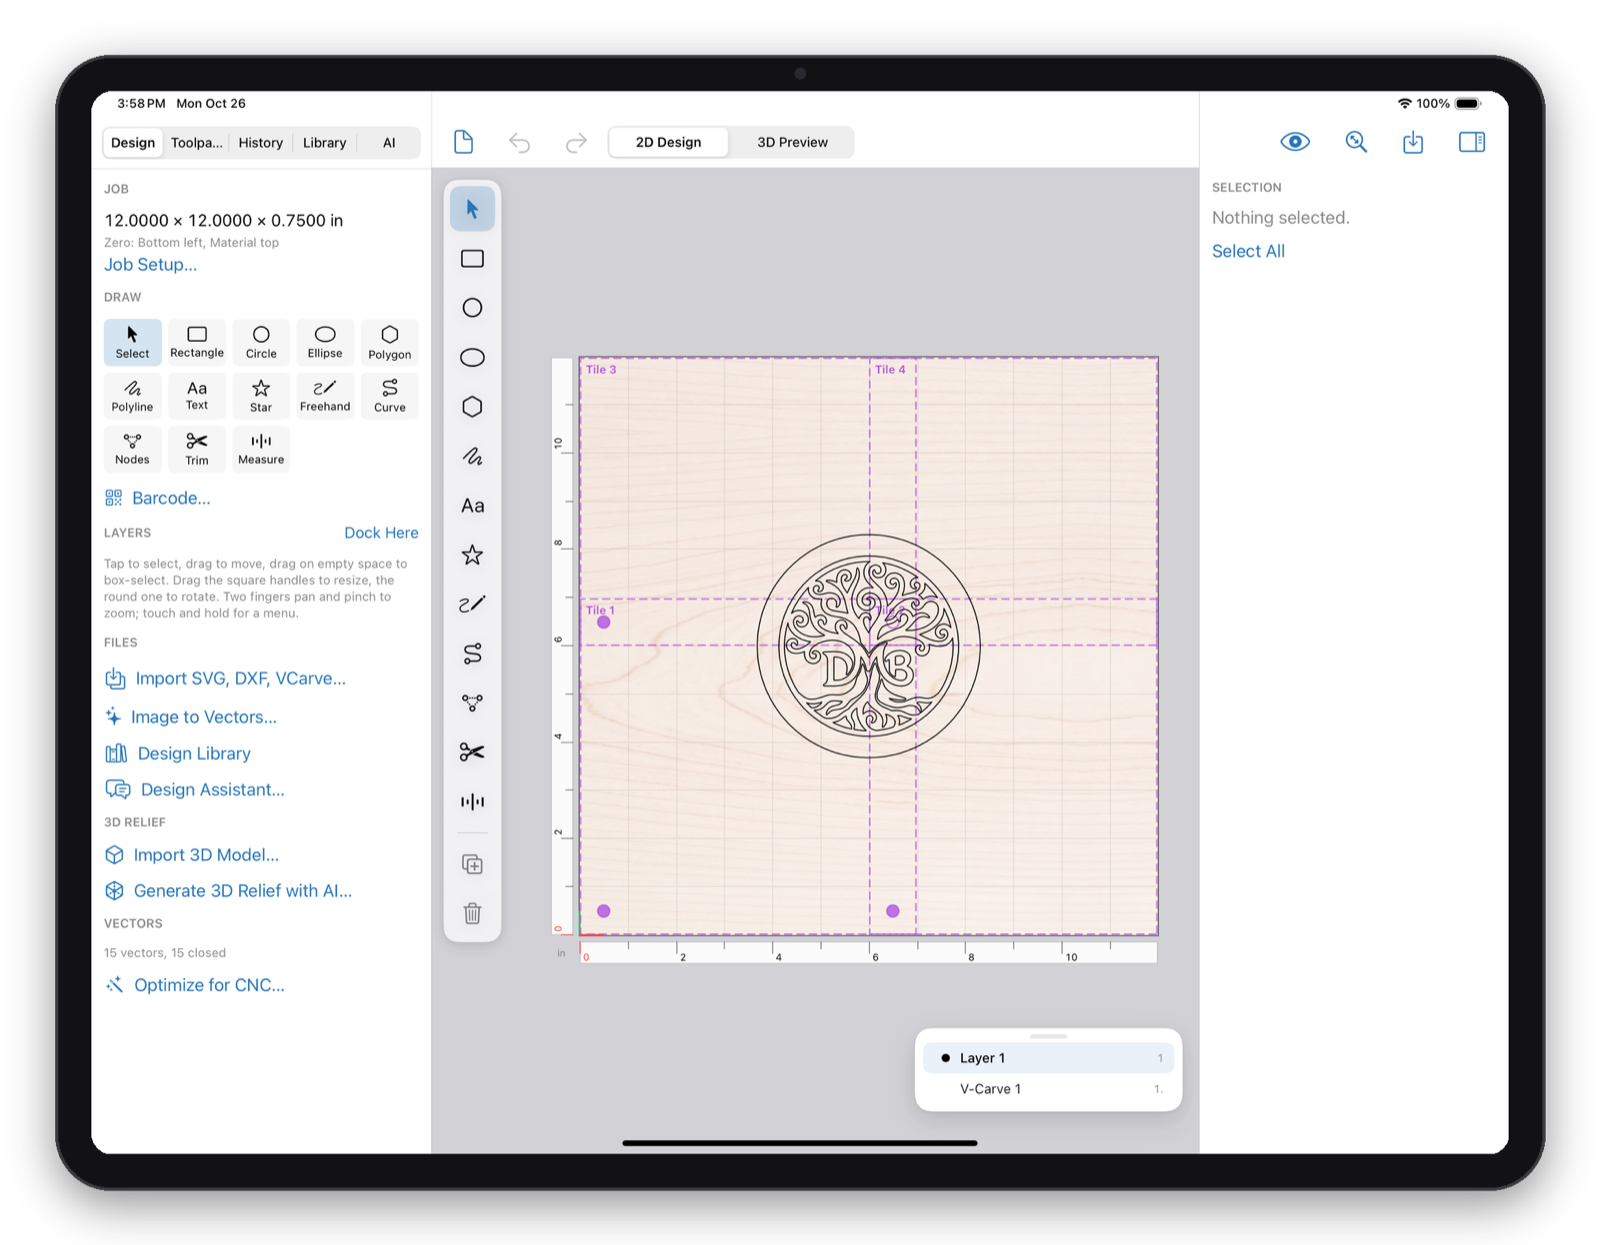Activate the measure tool in vertical toolbar

(x=472, y=802)
